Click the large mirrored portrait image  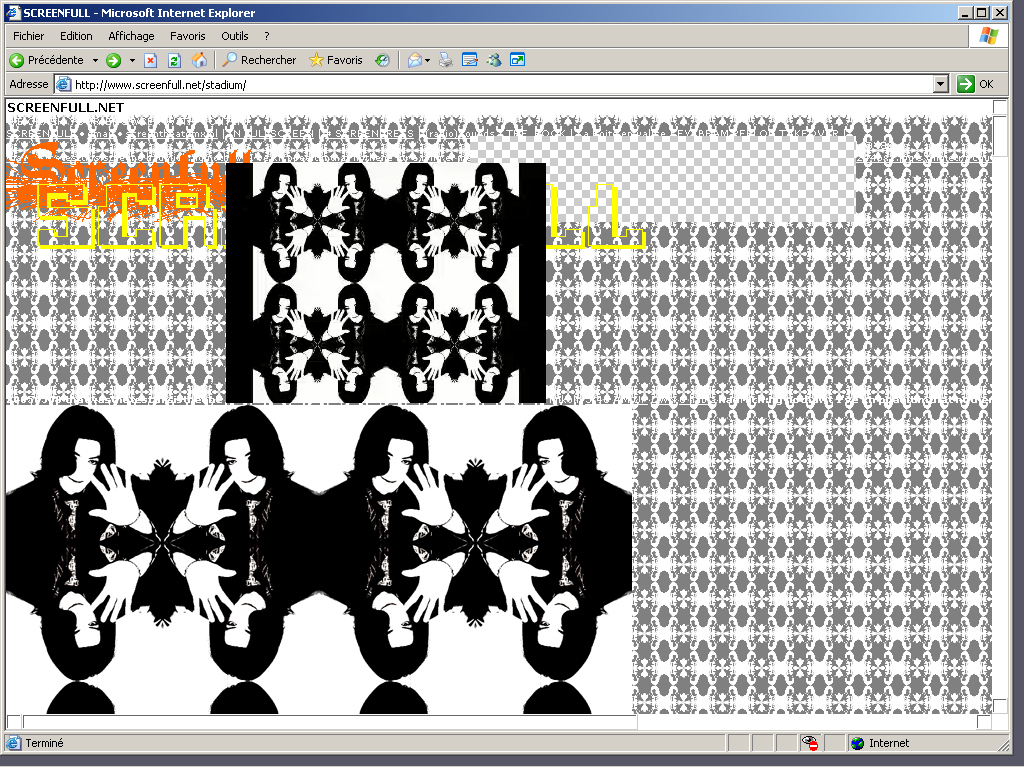[319, 558]
